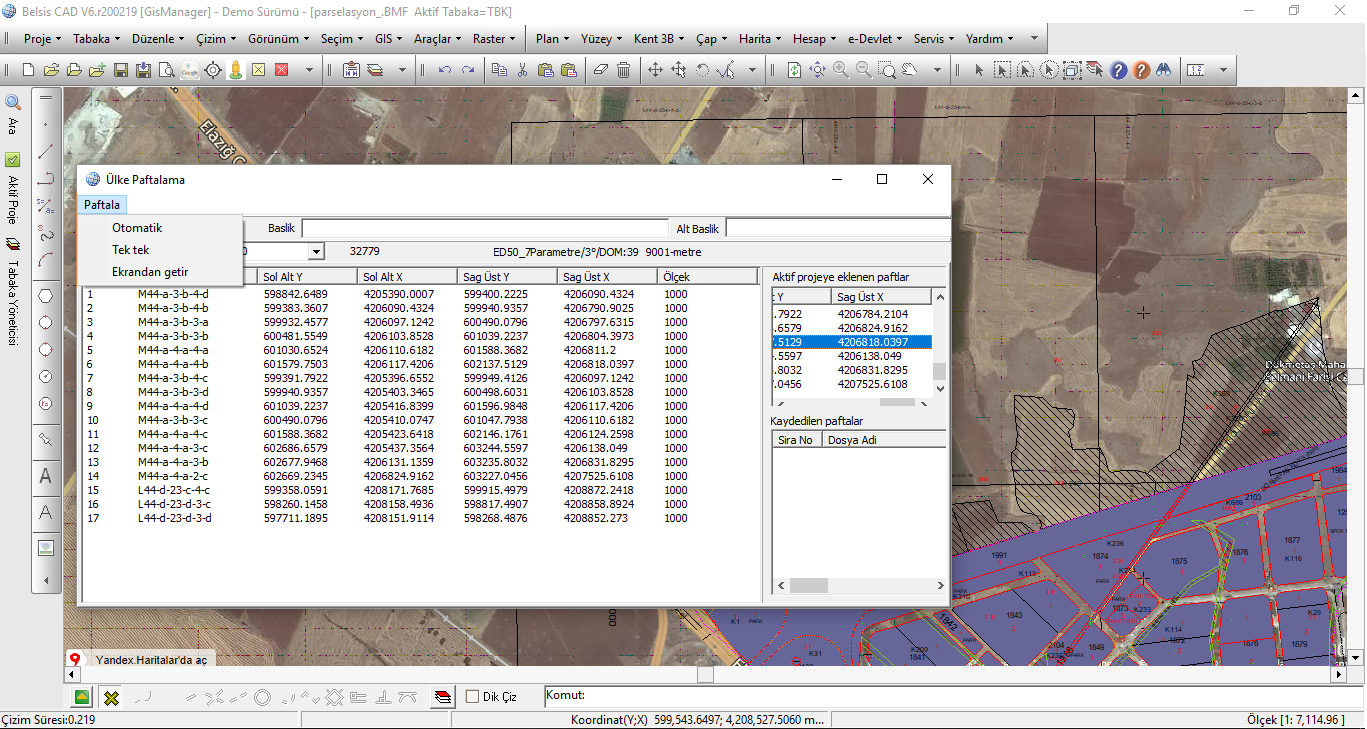Click the vertical scrollbar of the Aktif projeye eklenen paftlar list
The image size is (1367, 729).
pos(939,343)
